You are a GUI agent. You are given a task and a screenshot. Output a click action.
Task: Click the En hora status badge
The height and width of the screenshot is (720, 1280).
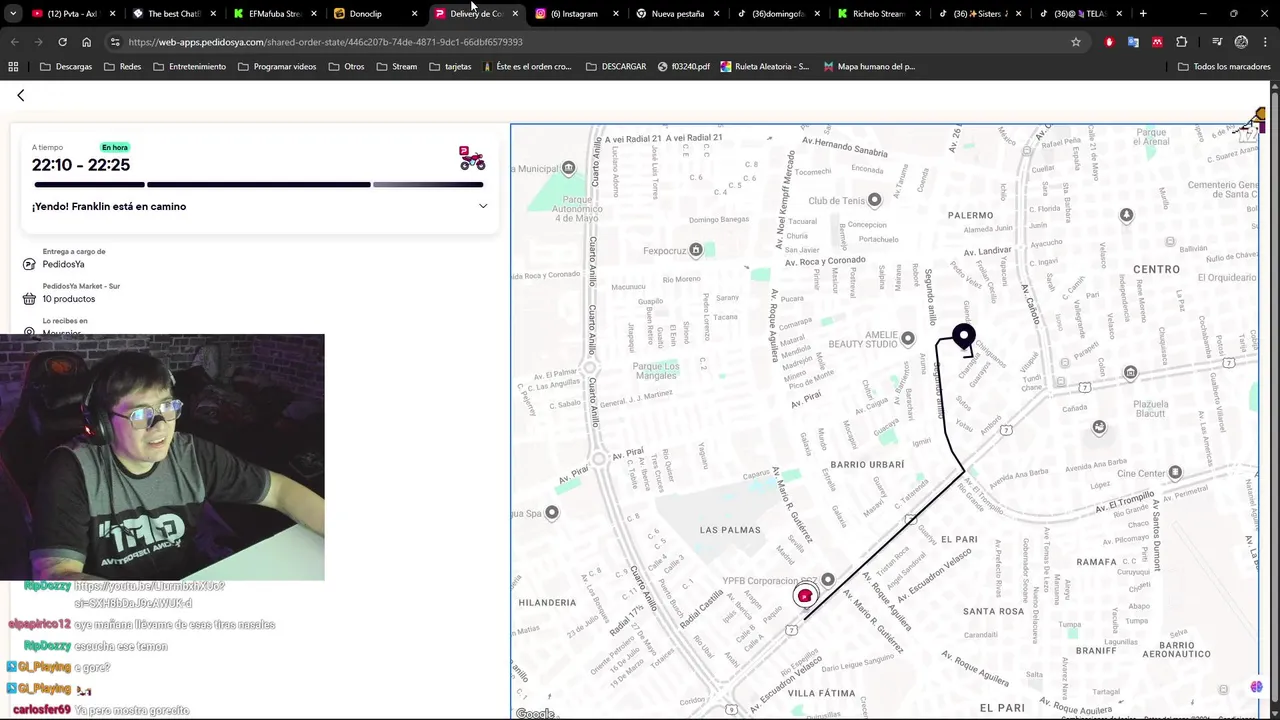pyautogui.click(x=115, y=147)
